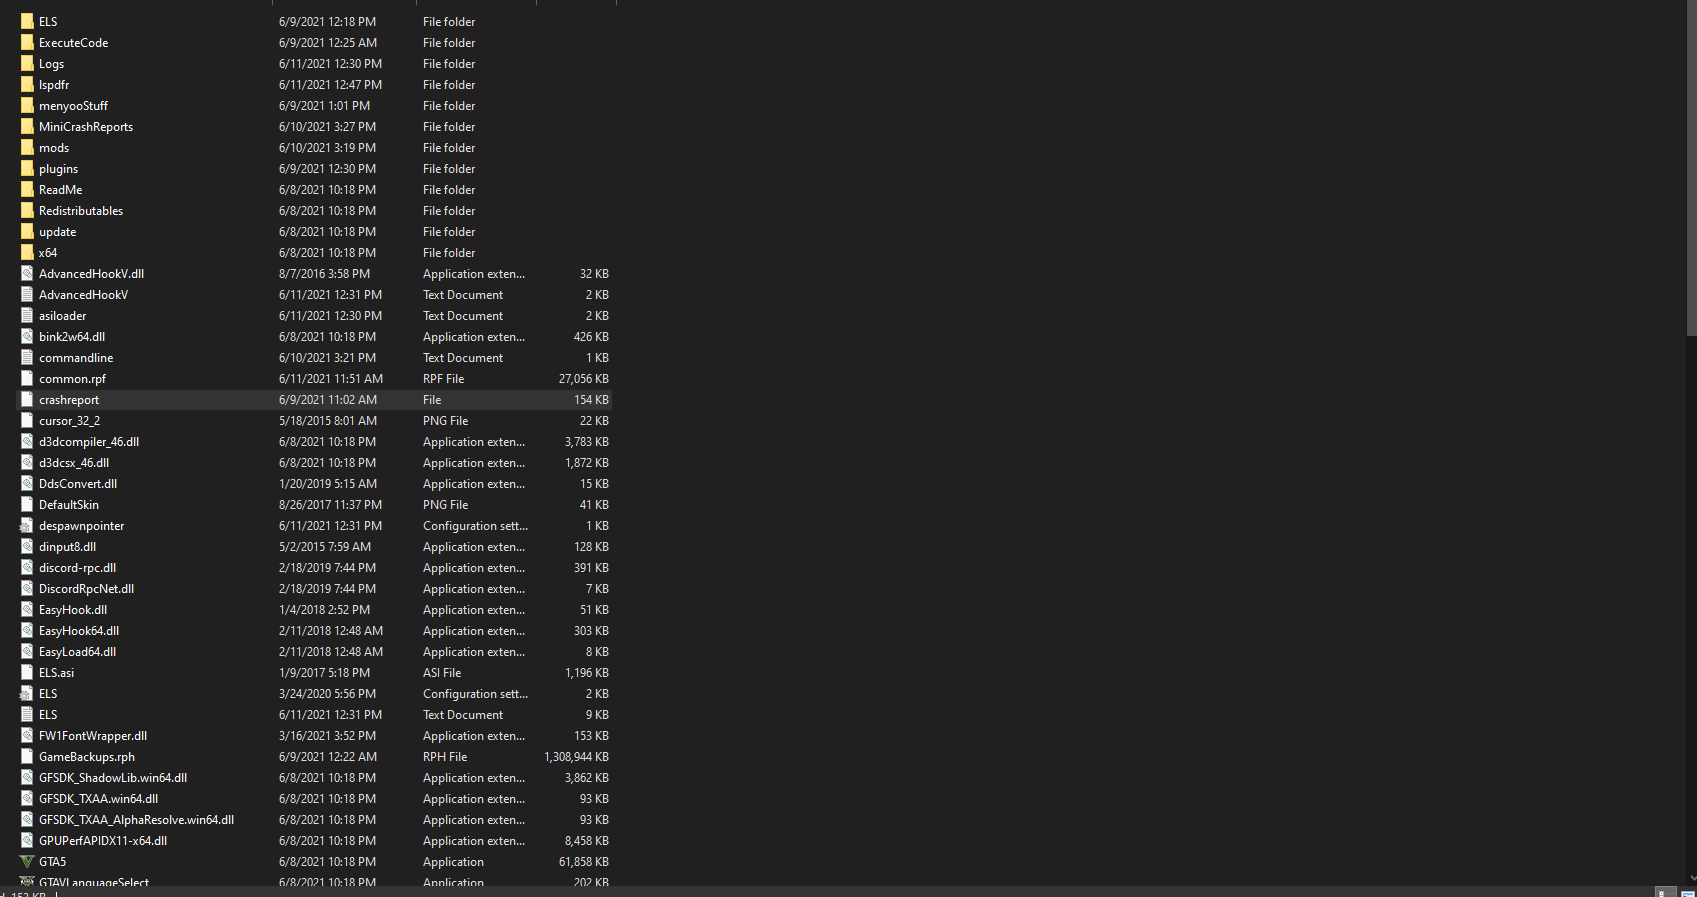Select the 8,458 KB size value

point(587,841)
